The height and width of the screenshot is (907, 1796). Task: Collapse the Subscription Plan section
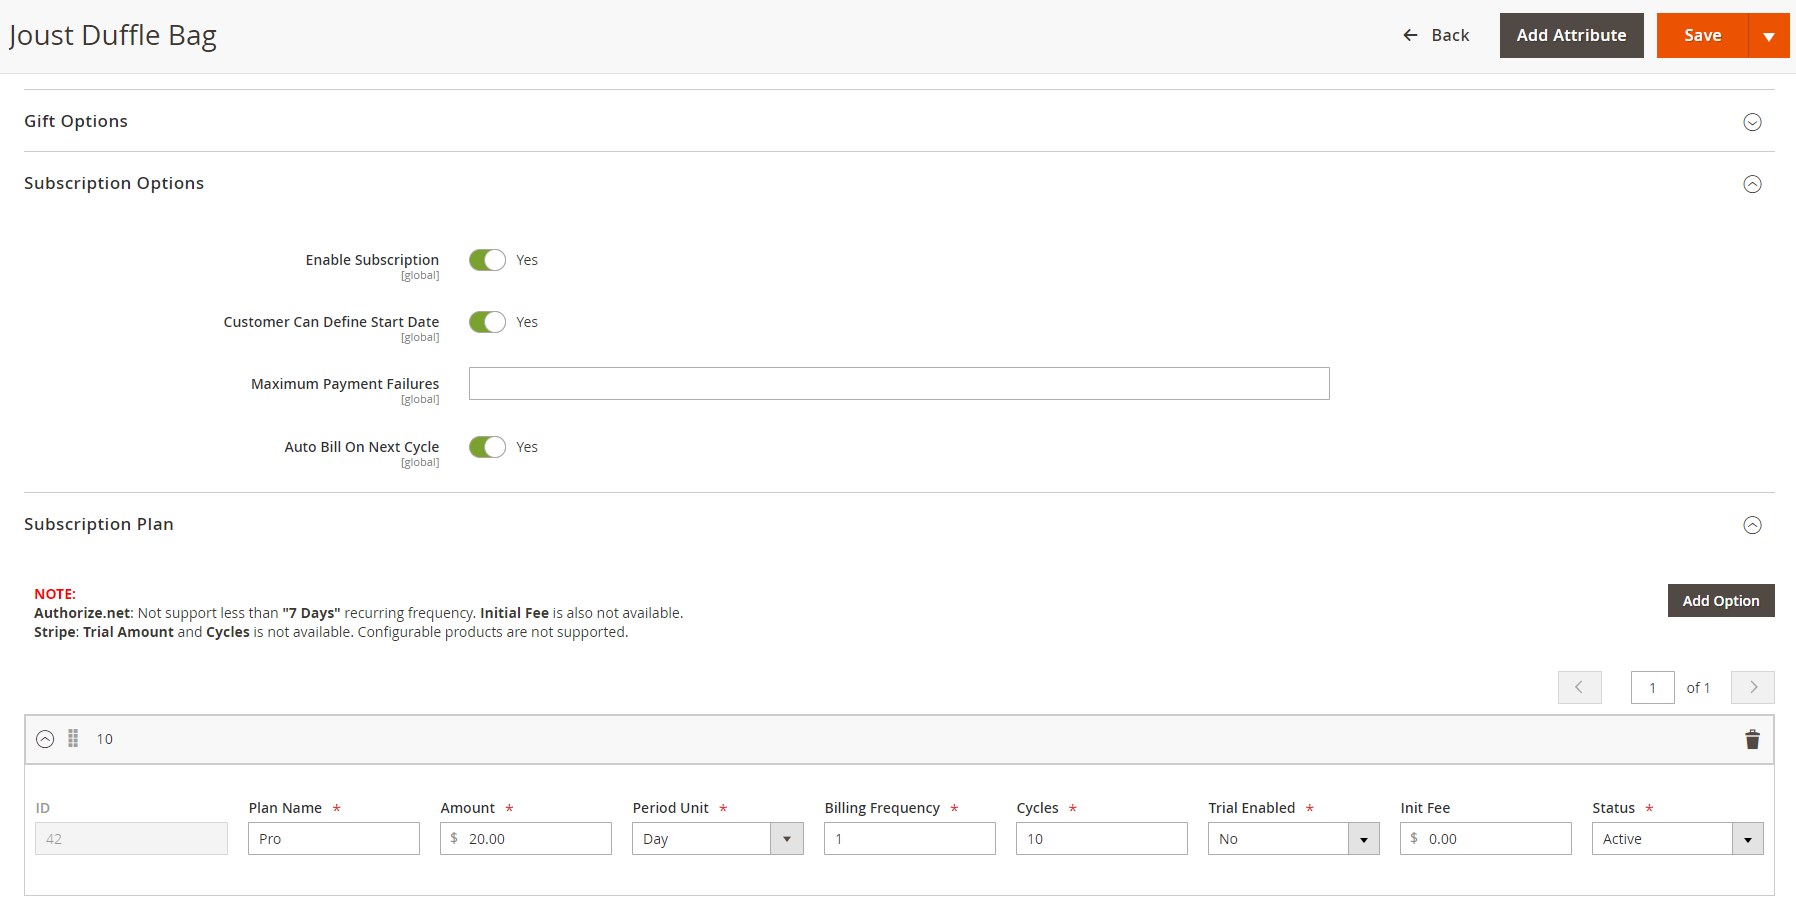coord(1752,525)
